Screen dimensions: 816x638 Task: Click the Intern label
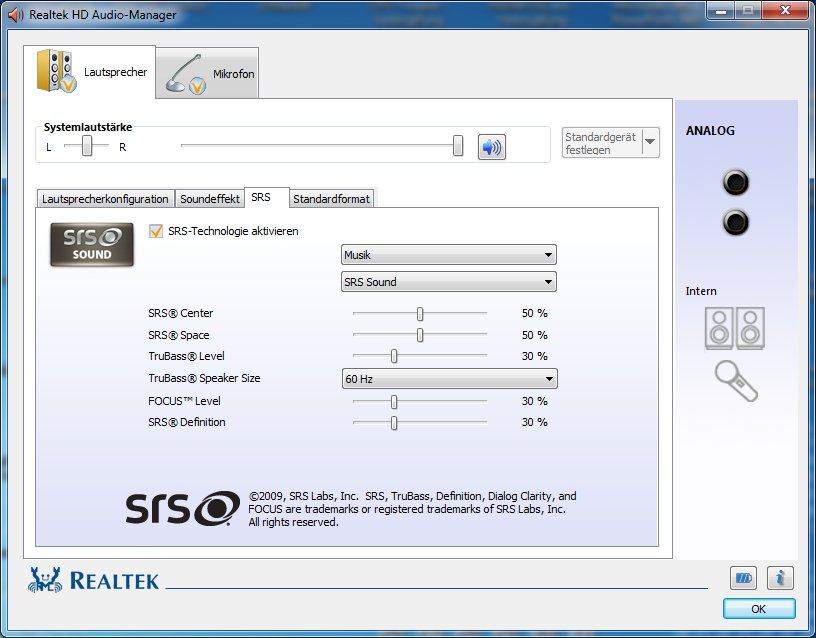click(700, 291)
